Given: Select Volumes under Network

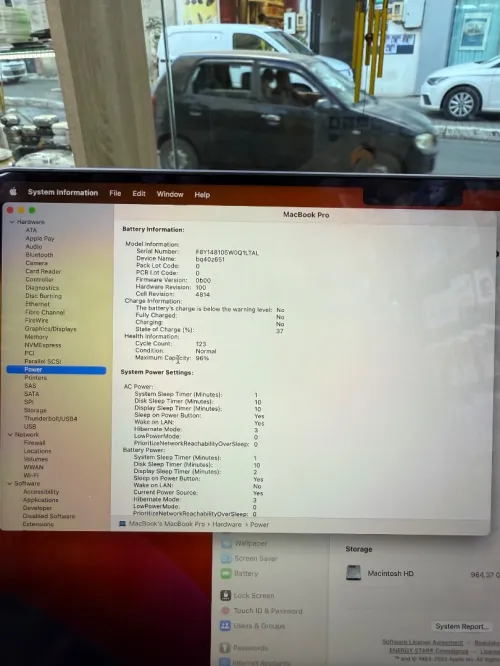Looking at the screenshot, I should [x=36, y=459].
